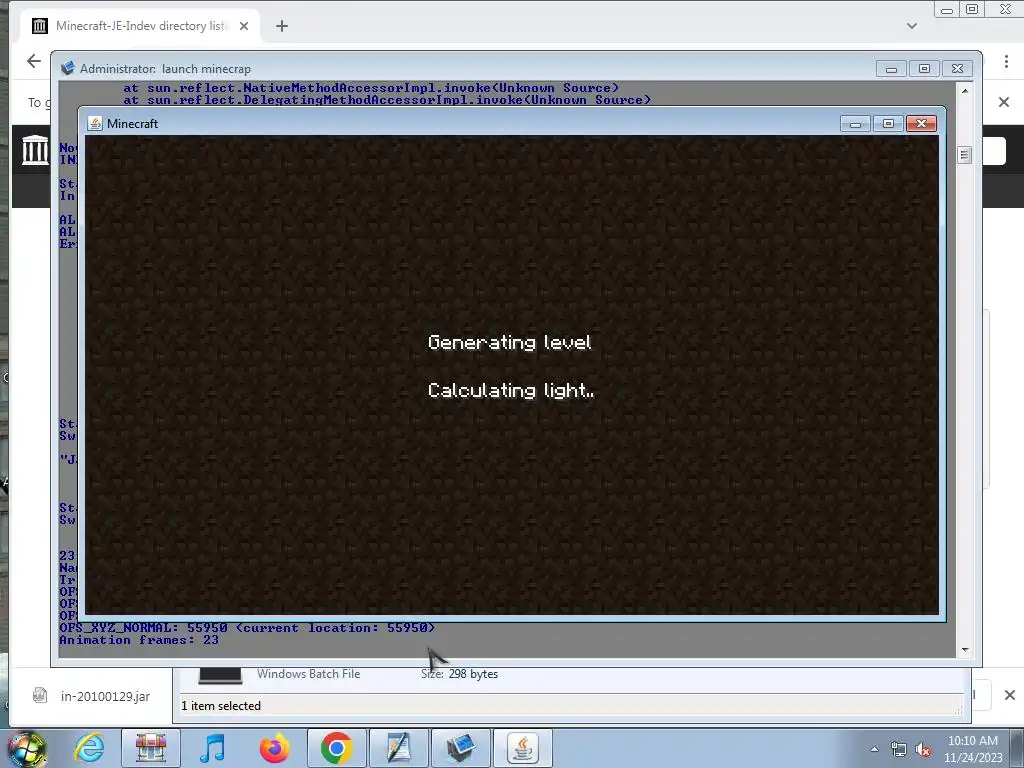Open the Chrome tab search dropdown

(912, 26)
